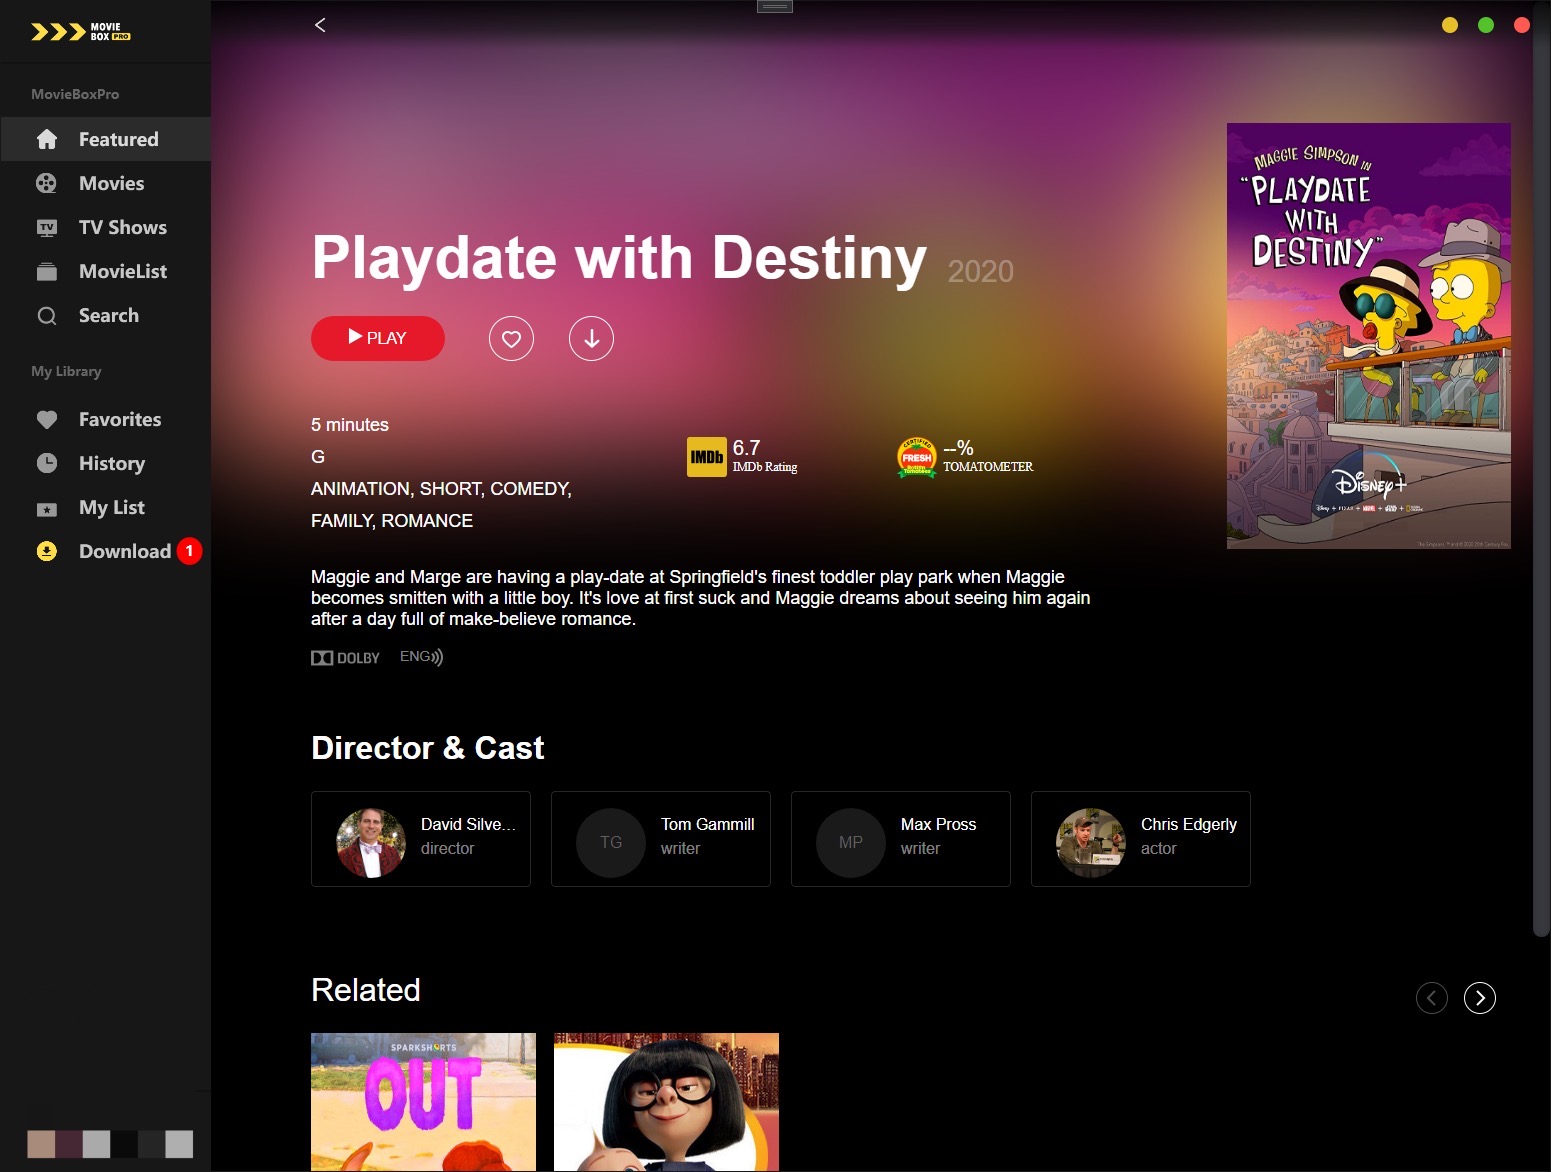
Task: Click the Favorites heart icon in sidebar
Action: [x=47, y=420]
